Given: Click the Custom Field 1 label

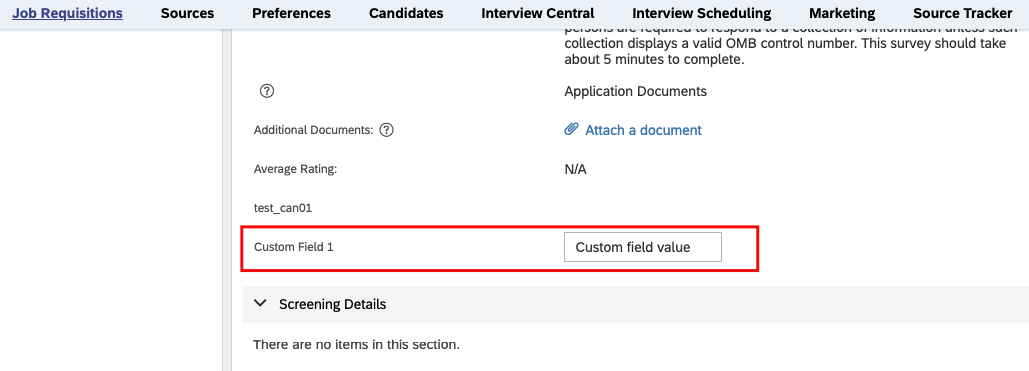Looking at the screenshot, I should 293,248.
